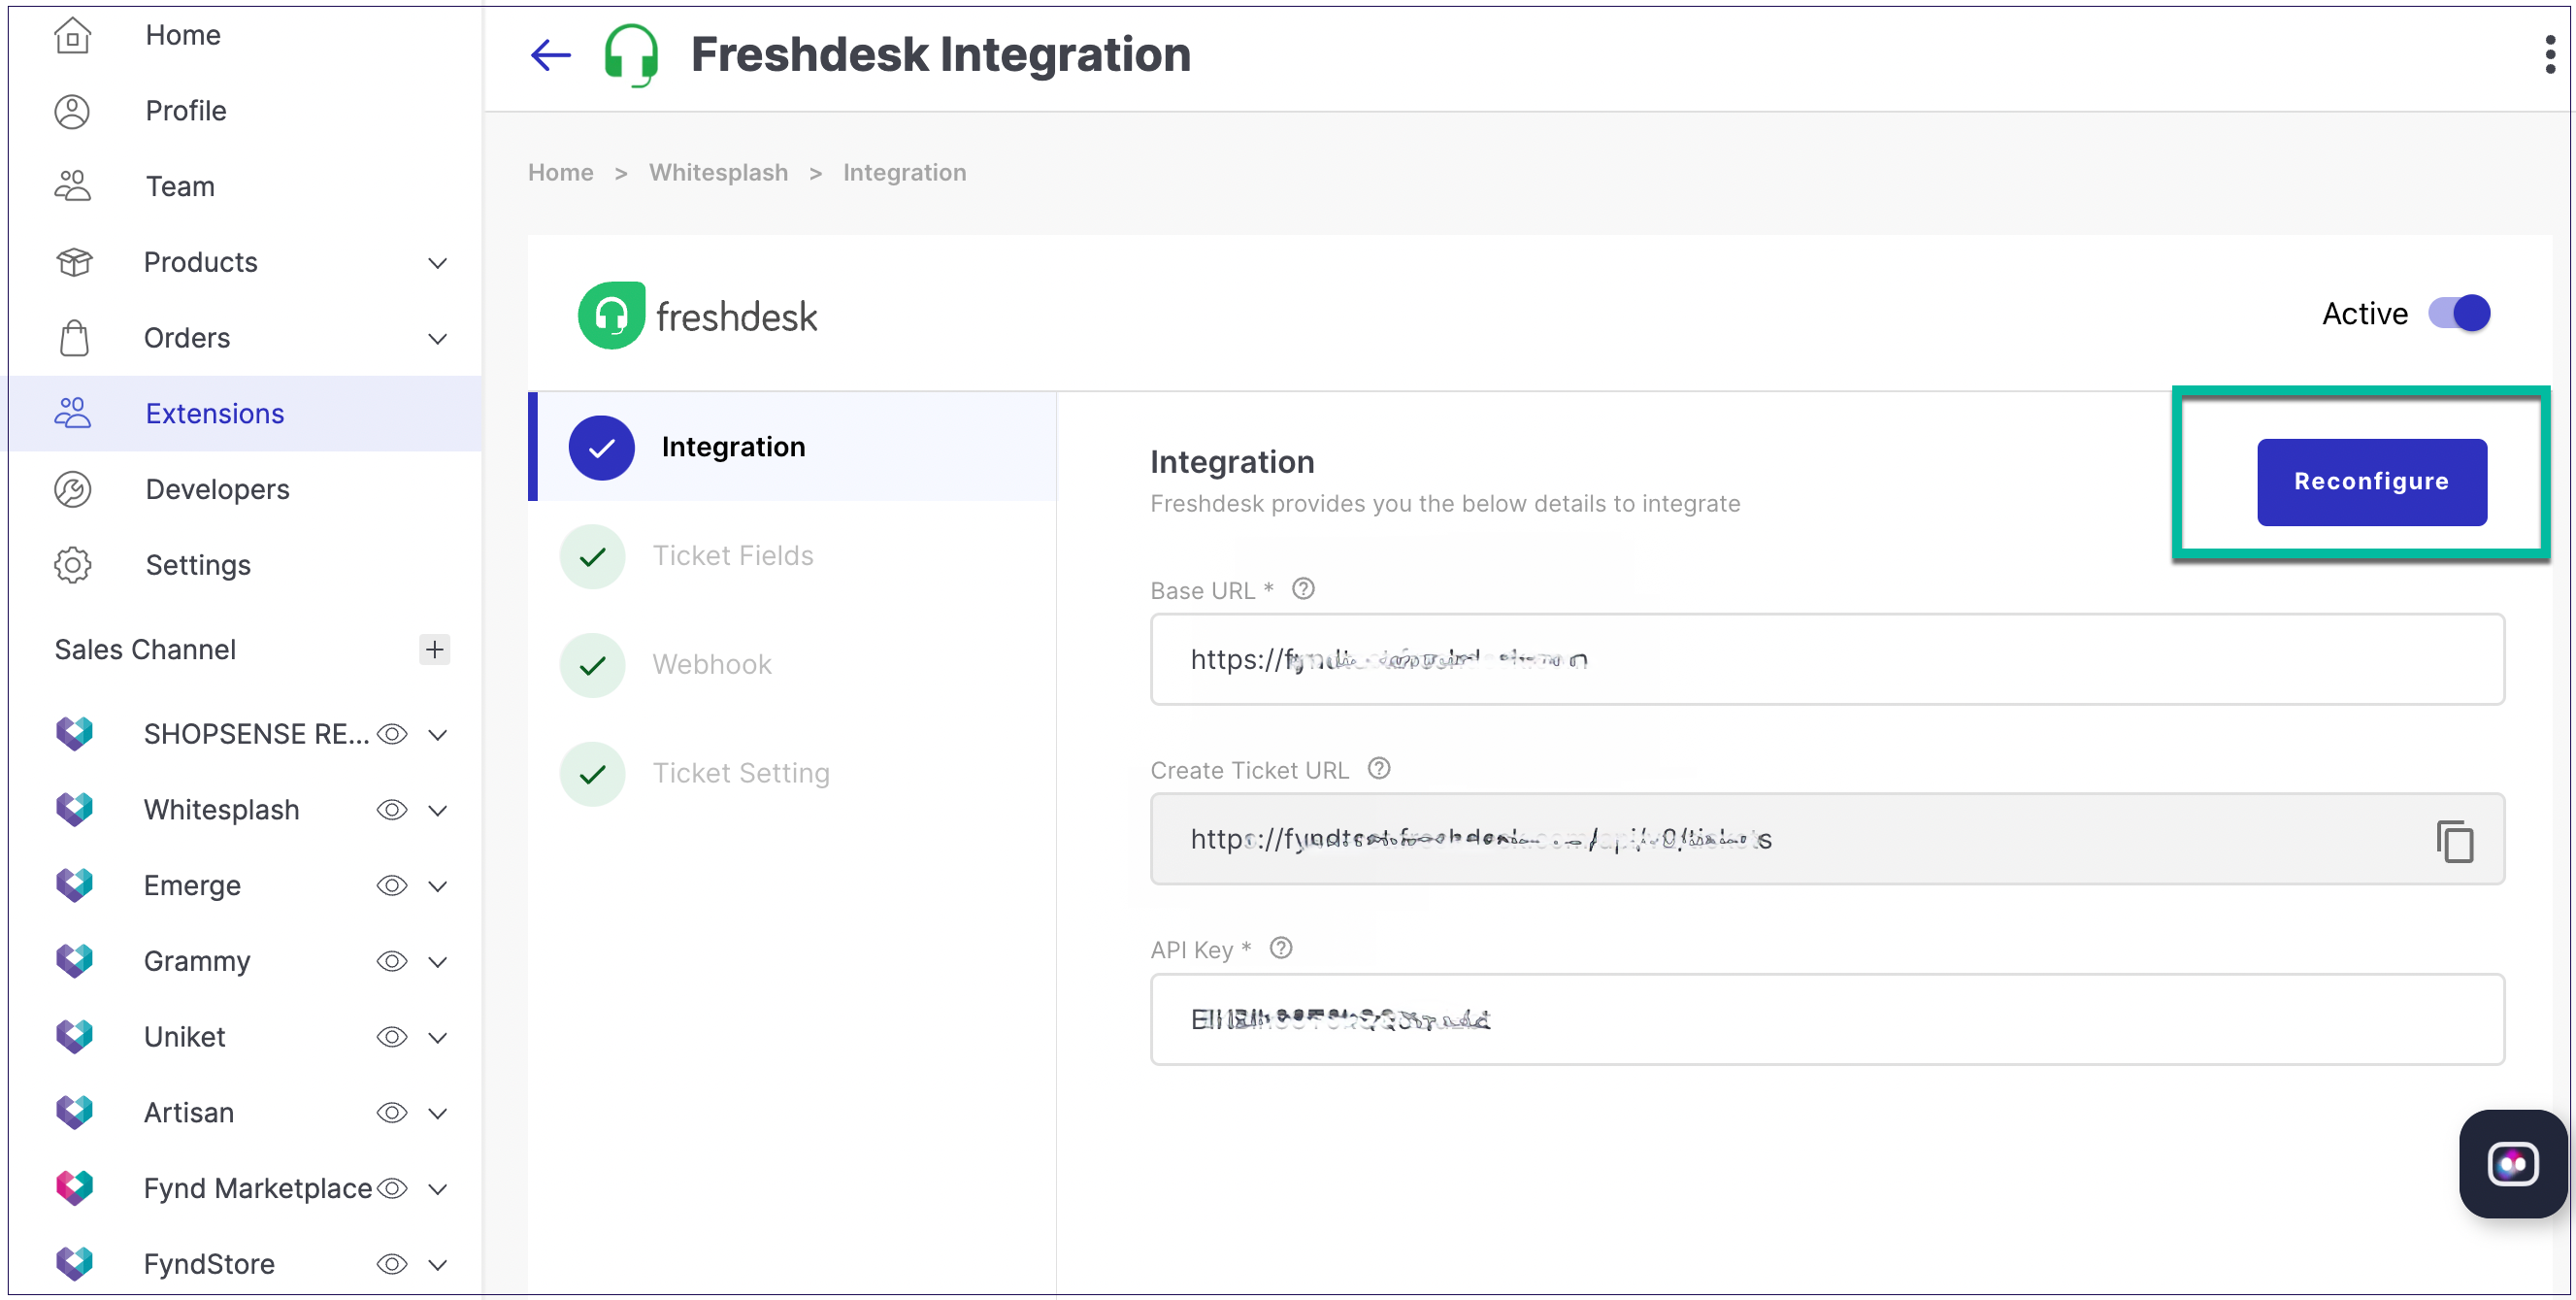The image size is (2576, 1300).
Task: Open the Home sidebar item
Action: click(72, 35)
